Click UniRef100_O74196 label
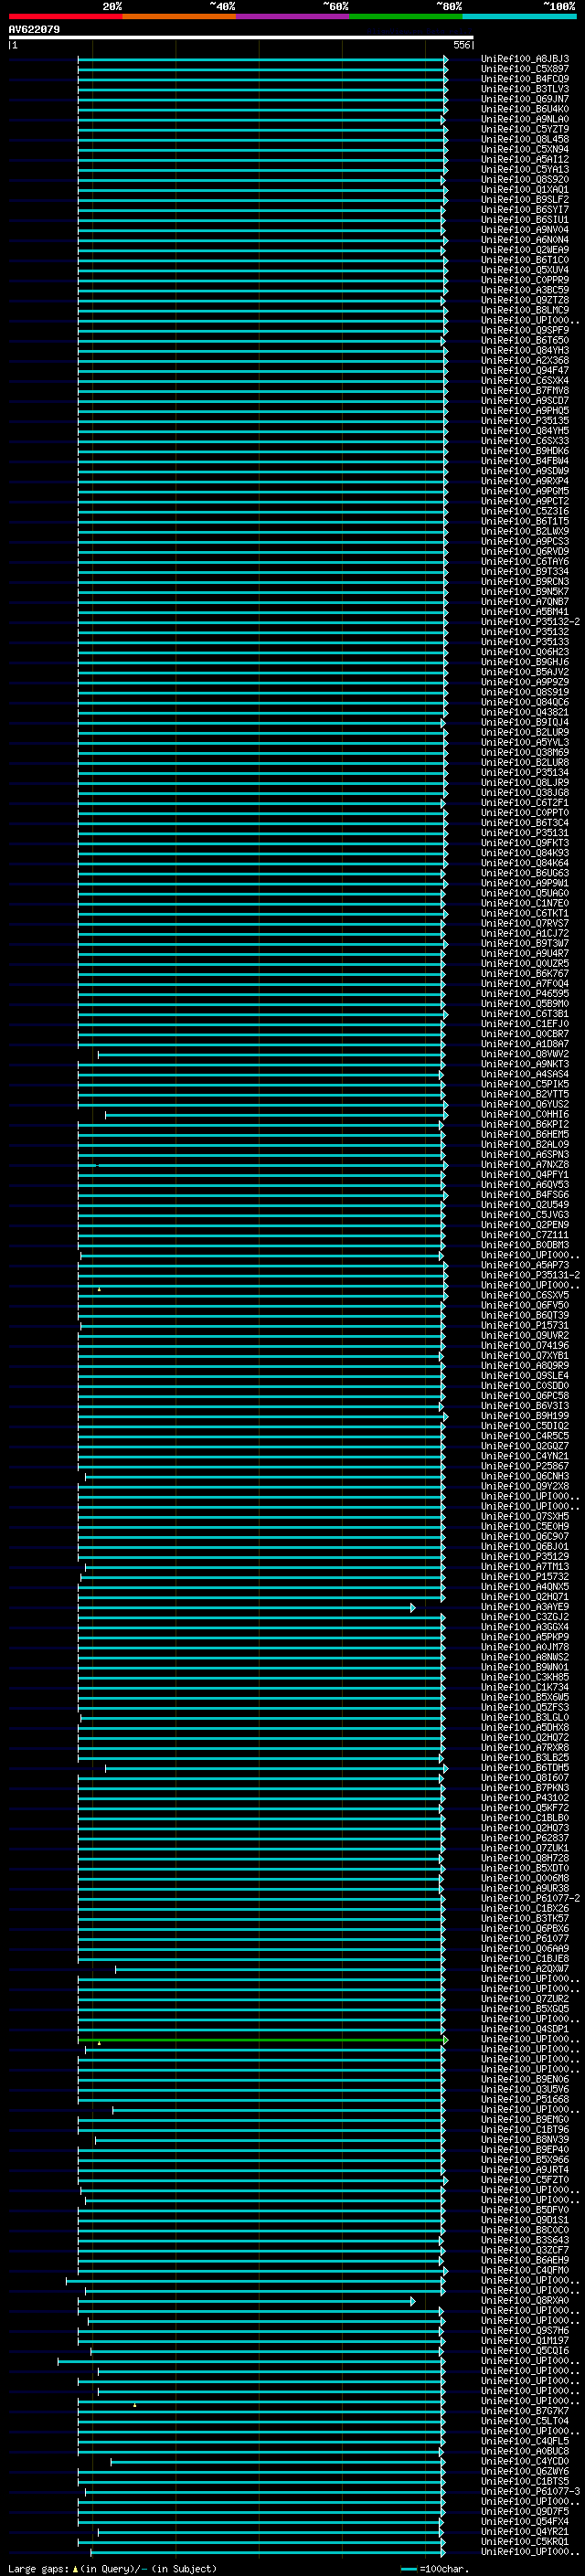Image resolution: width=585 pixels, height=2576 pixels. pos(525,1346)
